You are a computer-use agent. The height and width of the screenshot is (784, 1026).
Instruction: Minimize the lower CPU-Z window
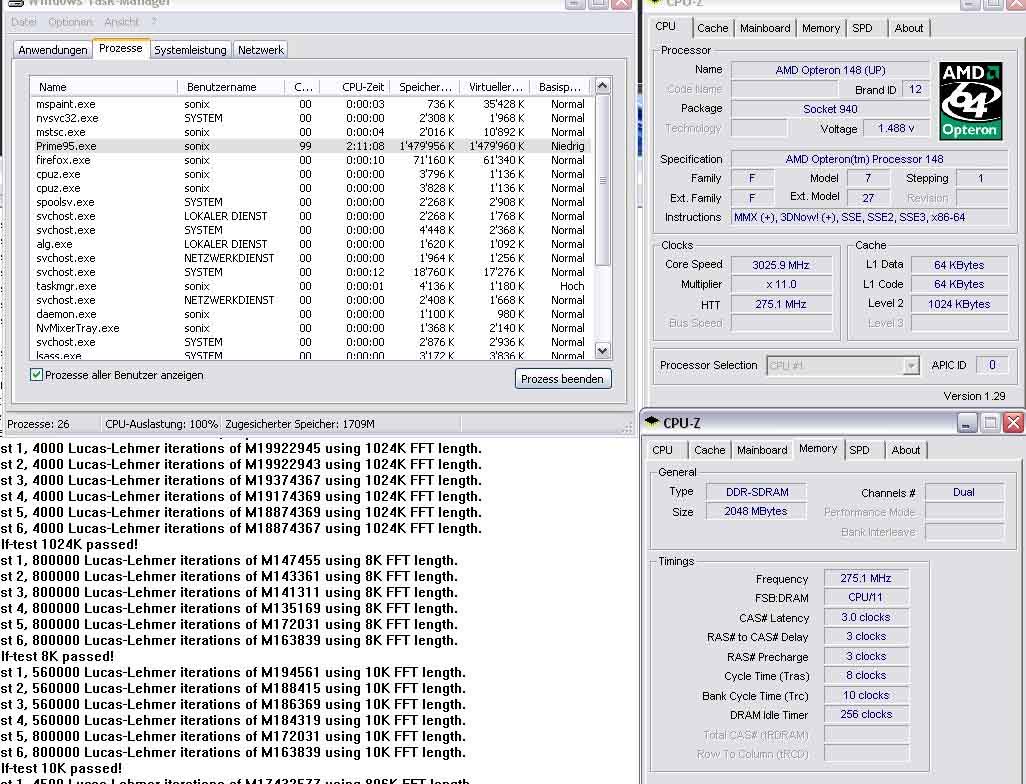pyautogui.click(x=966, y=423)
